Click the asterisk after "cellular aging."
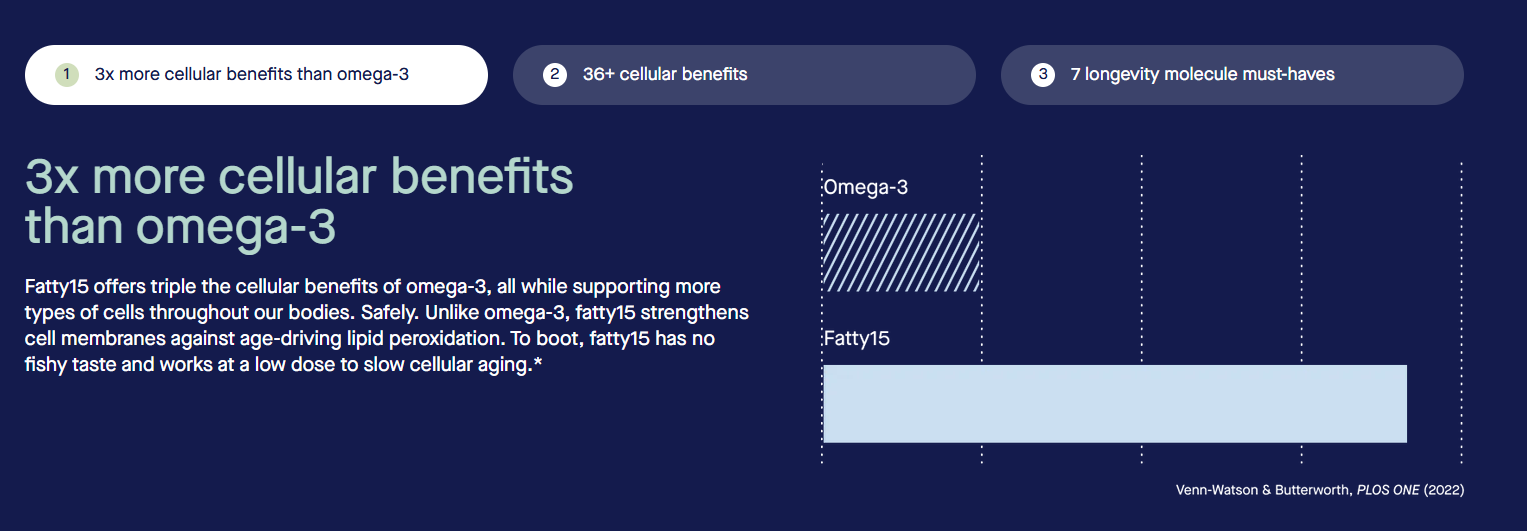1527x531 pixels. point(538,364)
